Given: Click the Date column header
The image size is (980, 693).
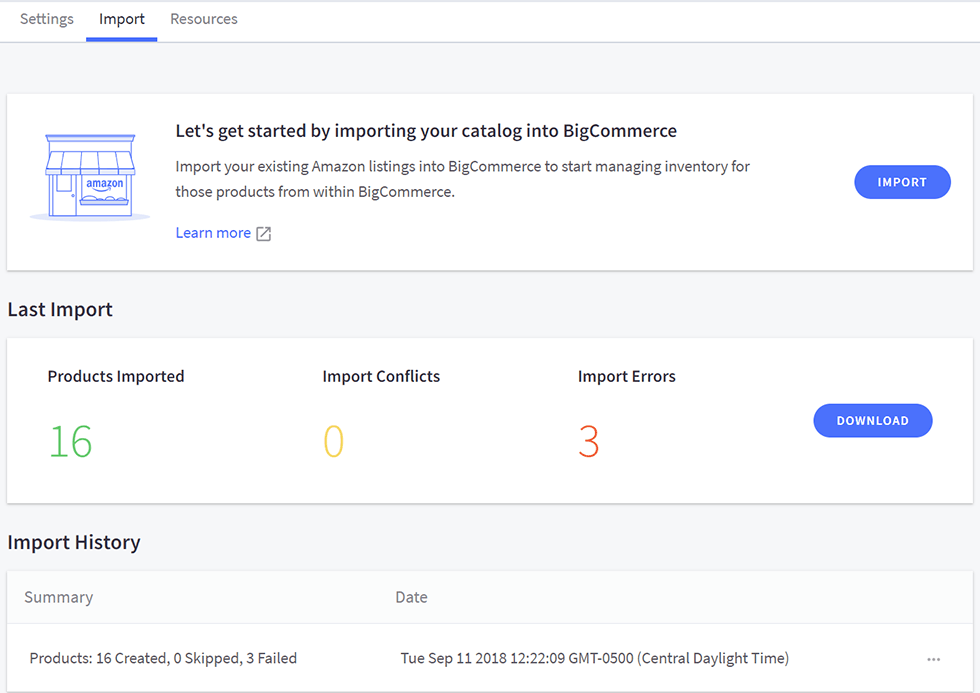Looking at the screenshot, I should 411,597.
